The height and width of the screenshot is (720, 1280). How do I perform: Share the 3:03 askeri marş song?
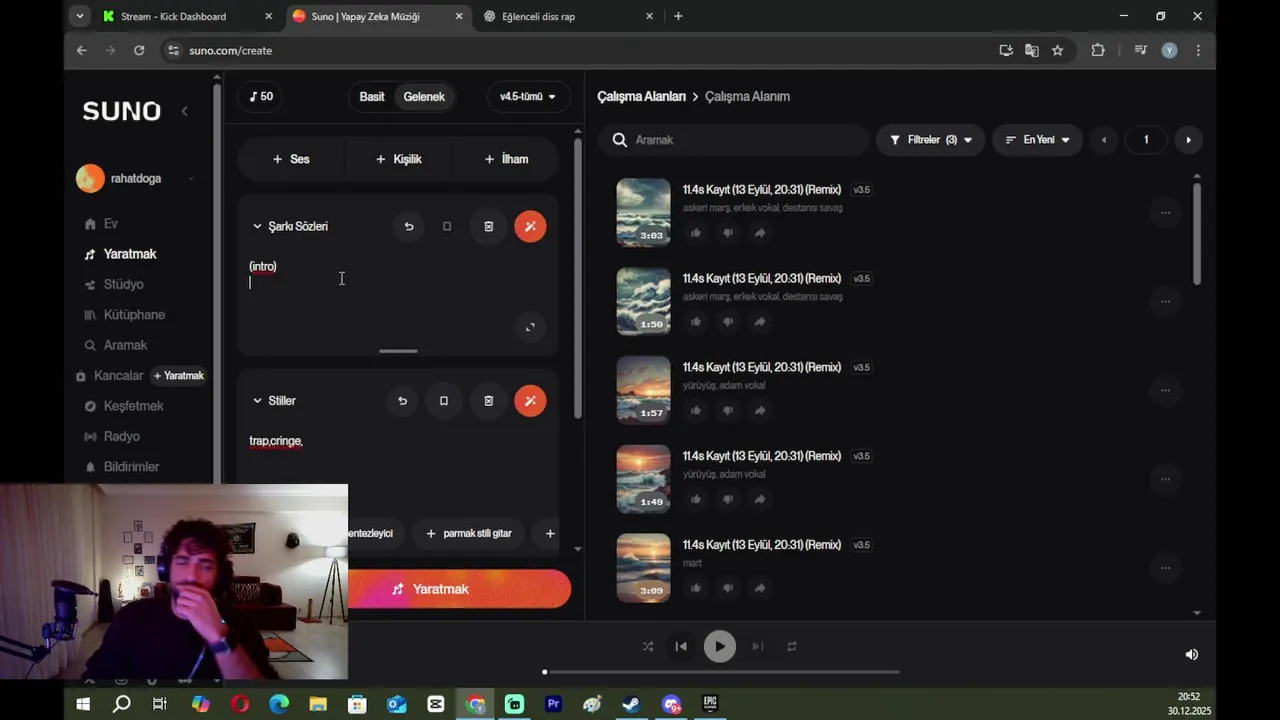point(760,233)
